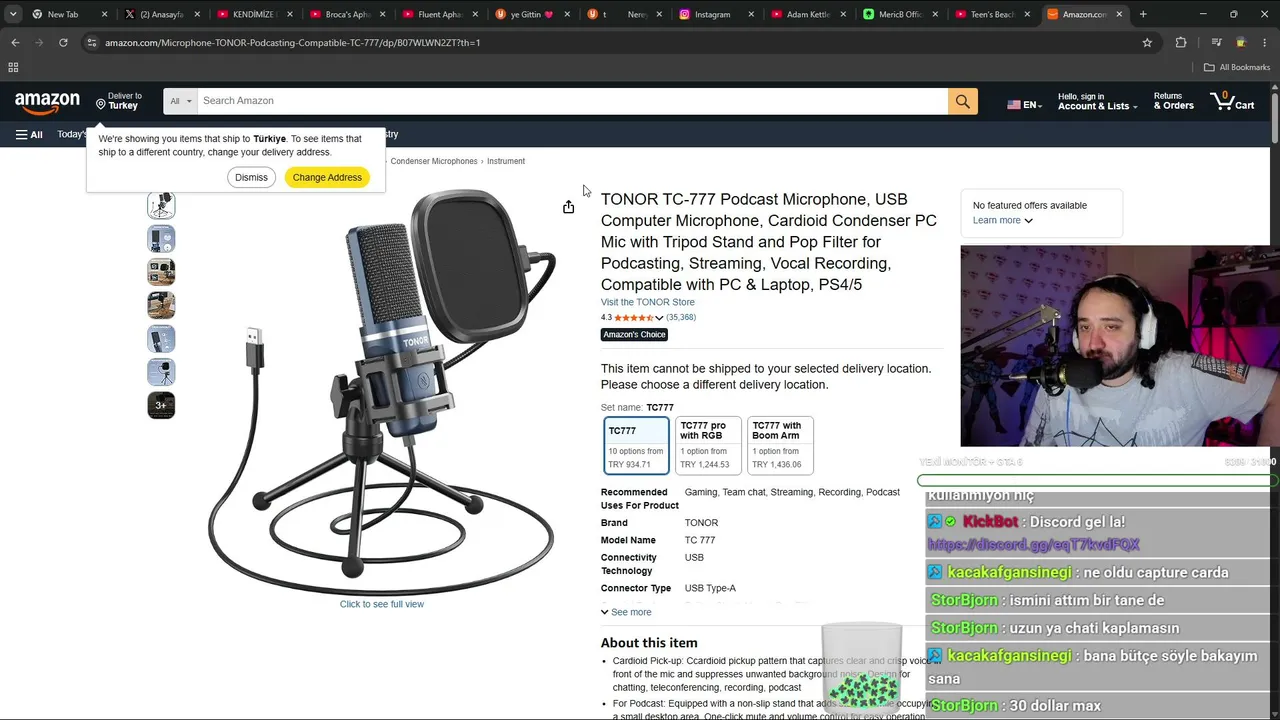Screen dimensions: 1280x720
Task: Open the Chrome apps grid shortcut
Action: tap(13, 67)
